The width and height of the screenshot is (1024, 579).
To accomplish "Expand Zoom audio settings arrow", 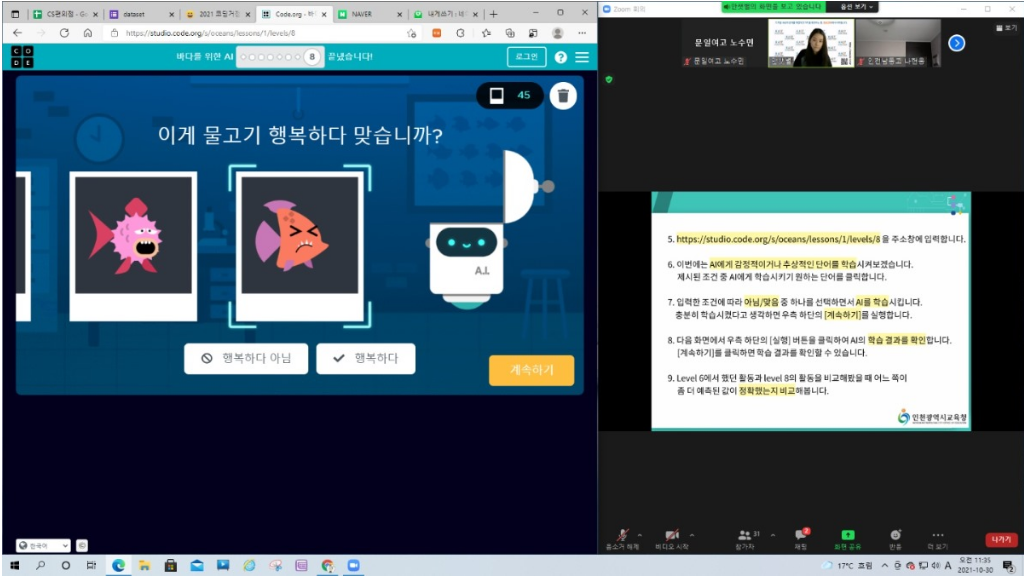I will pyautogui.click(x=640, y=535).
